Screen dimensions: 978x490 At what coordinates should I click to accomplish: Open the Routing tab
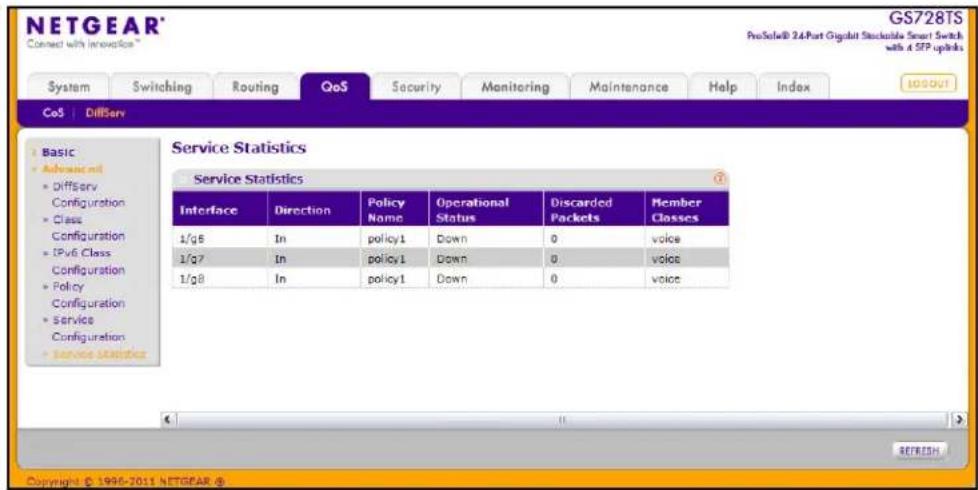click(x=255, y=87)
